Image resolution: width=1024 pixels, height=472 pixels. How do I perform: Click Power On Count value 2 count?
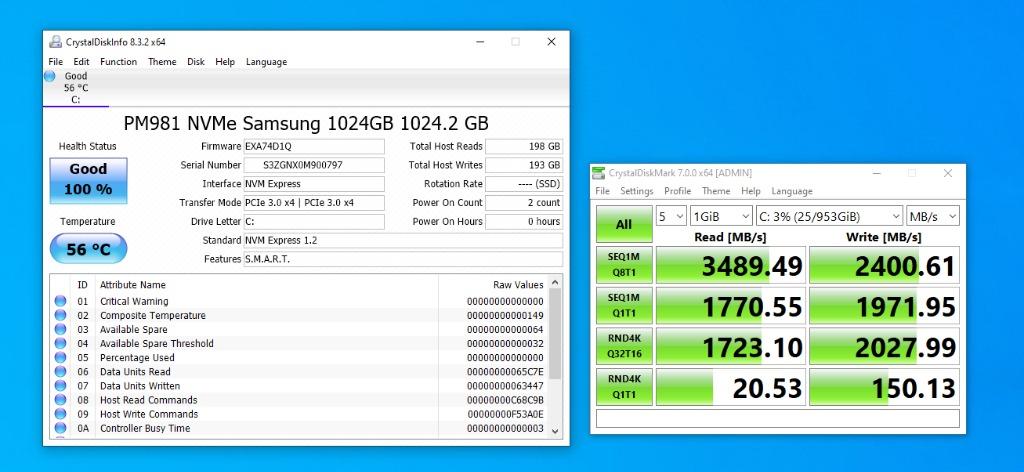(x=524, y=202)
